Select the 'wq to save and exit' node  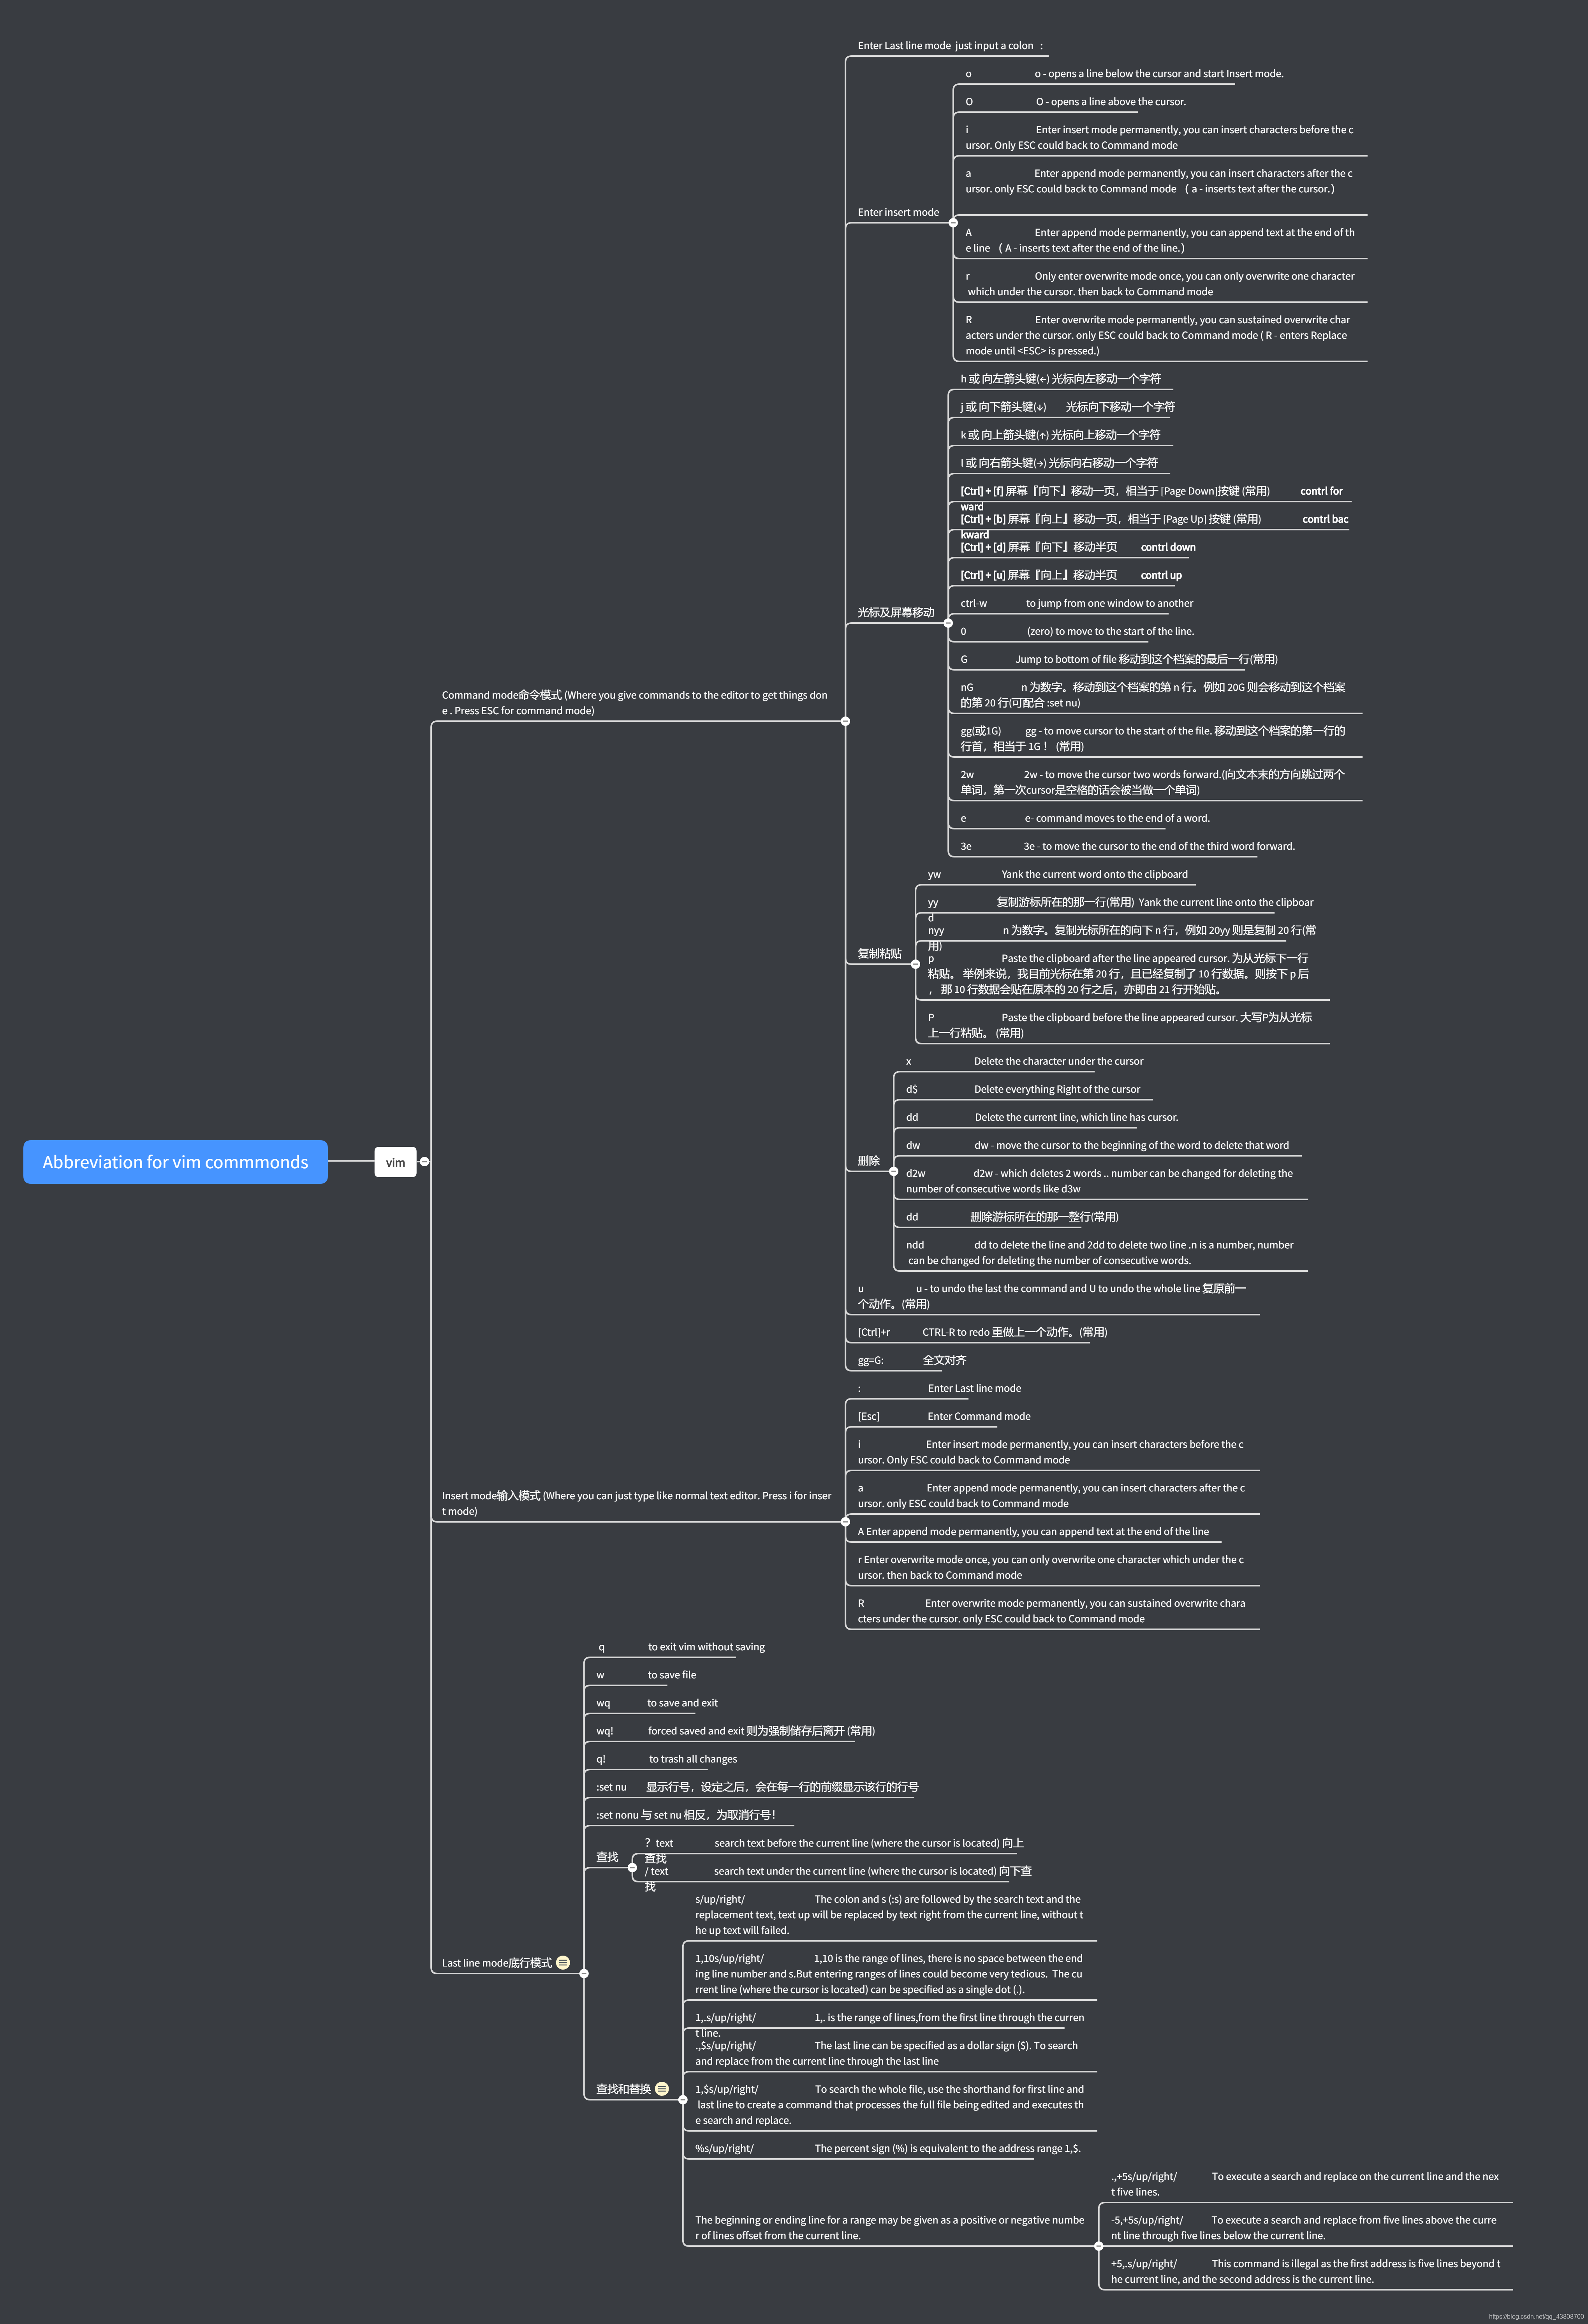[x=657, y=1703]
